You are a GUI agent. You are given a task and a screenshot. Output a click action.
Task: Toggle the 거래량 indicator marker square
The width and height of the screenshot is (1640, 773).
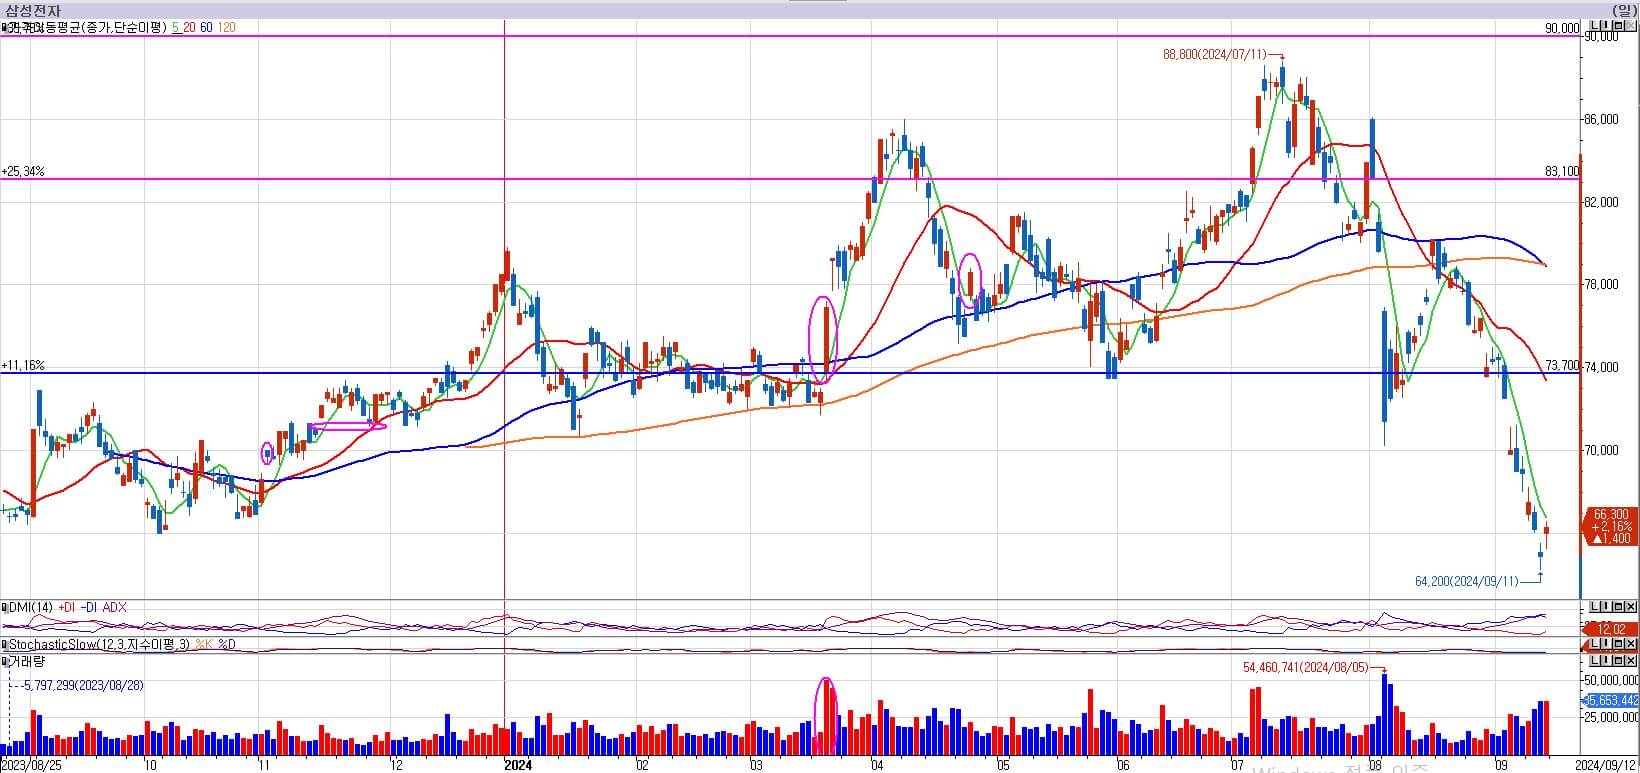point(4,661)
